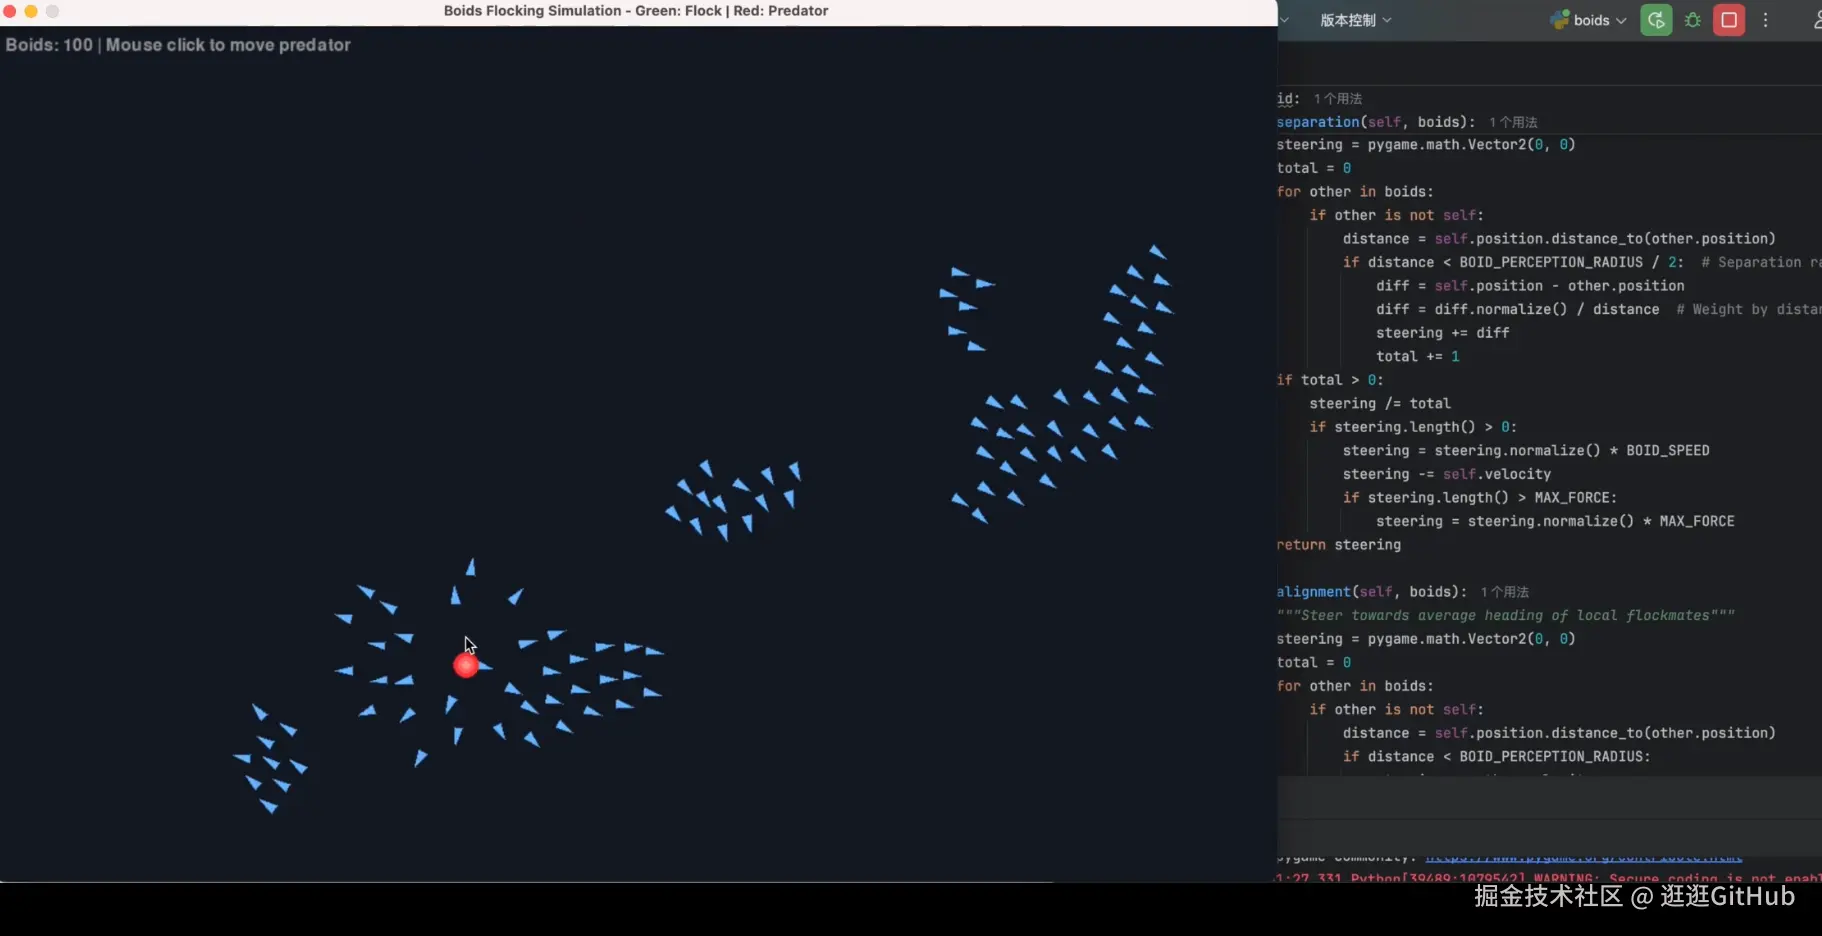The width and height of the screenshot is (1822, 936).
Task: Open more actions via the vertical dots
Action: click(x=1766, y=20)
